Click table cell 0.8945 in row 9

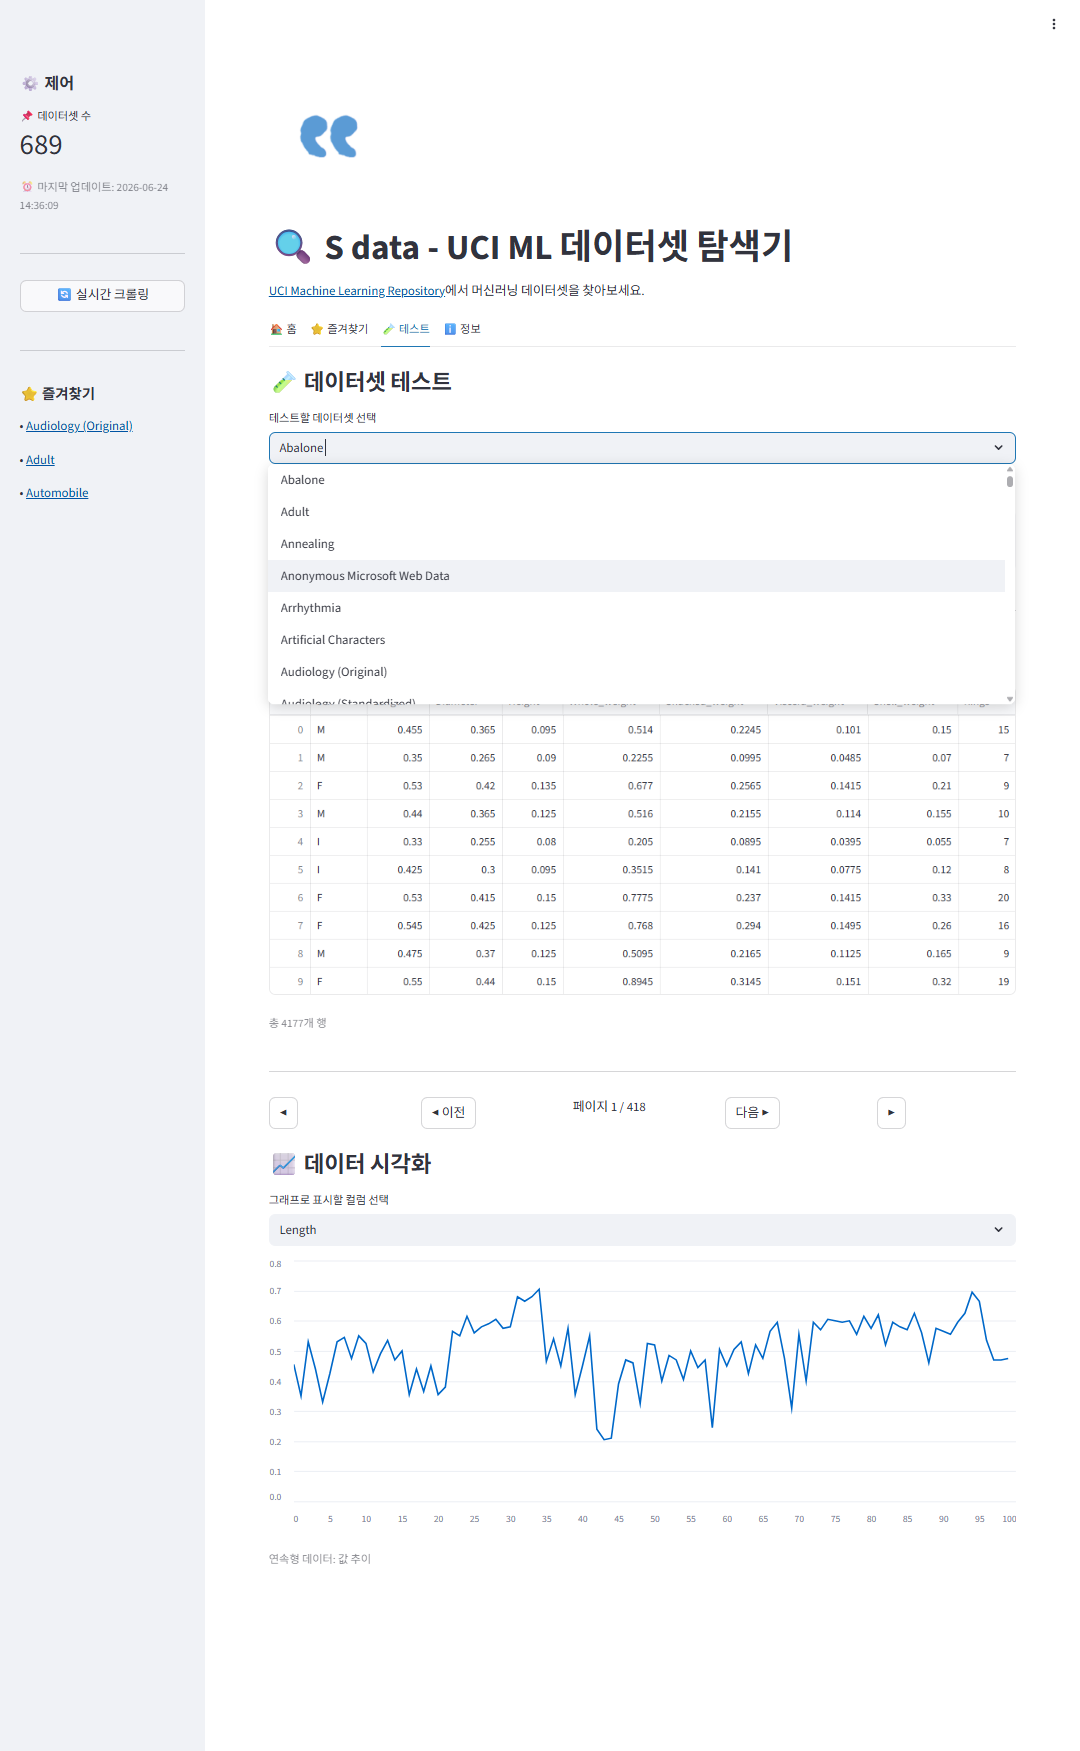(612, 982)
